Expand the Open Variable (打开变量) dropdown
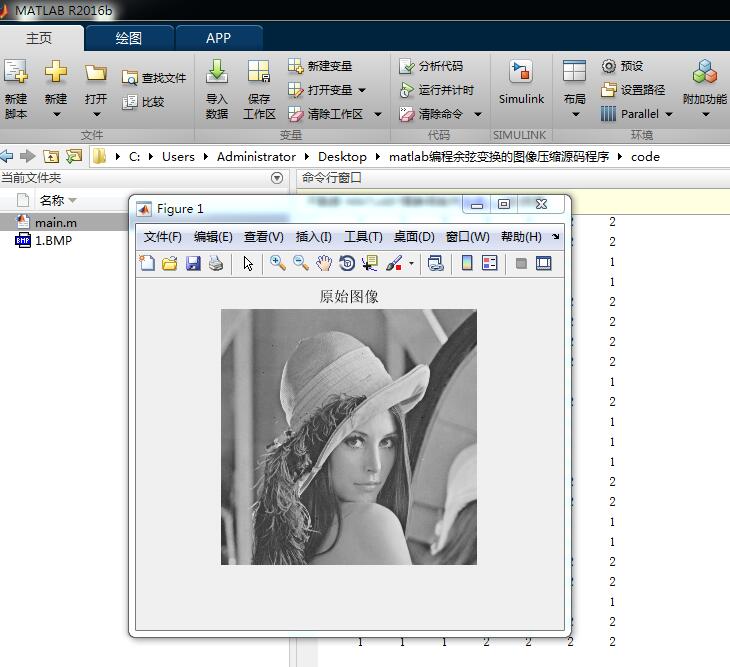 (x=362, y=90)
